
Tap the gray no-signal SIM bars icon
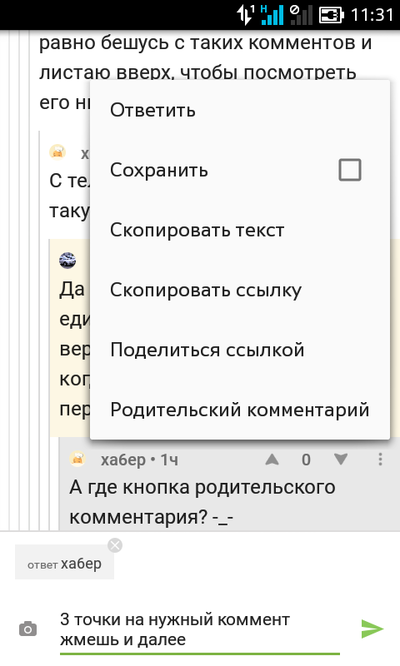click(x=301, y=15)
